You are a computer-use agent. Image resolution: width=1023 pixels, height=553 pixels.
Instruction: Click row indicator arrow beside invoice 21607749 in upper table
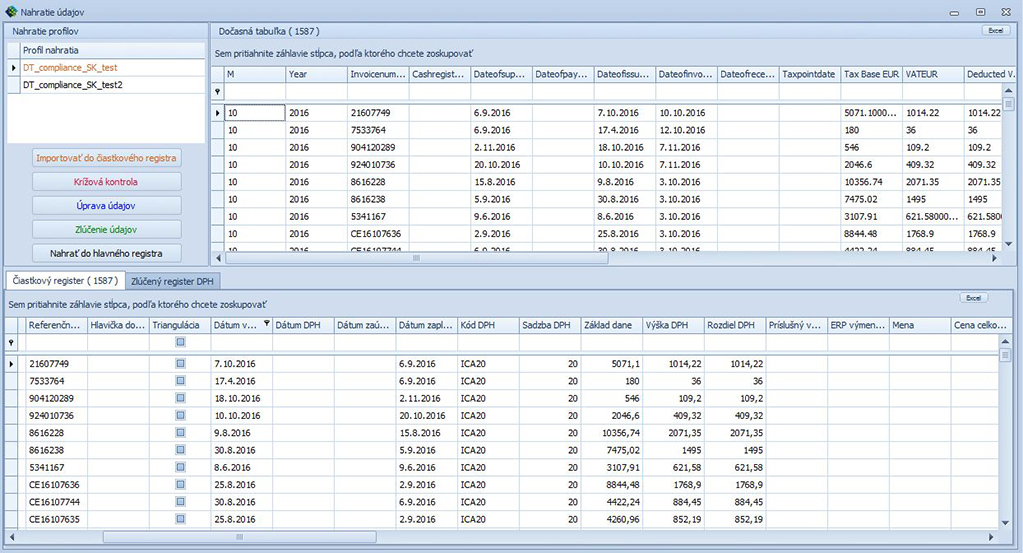click(217, 113)
